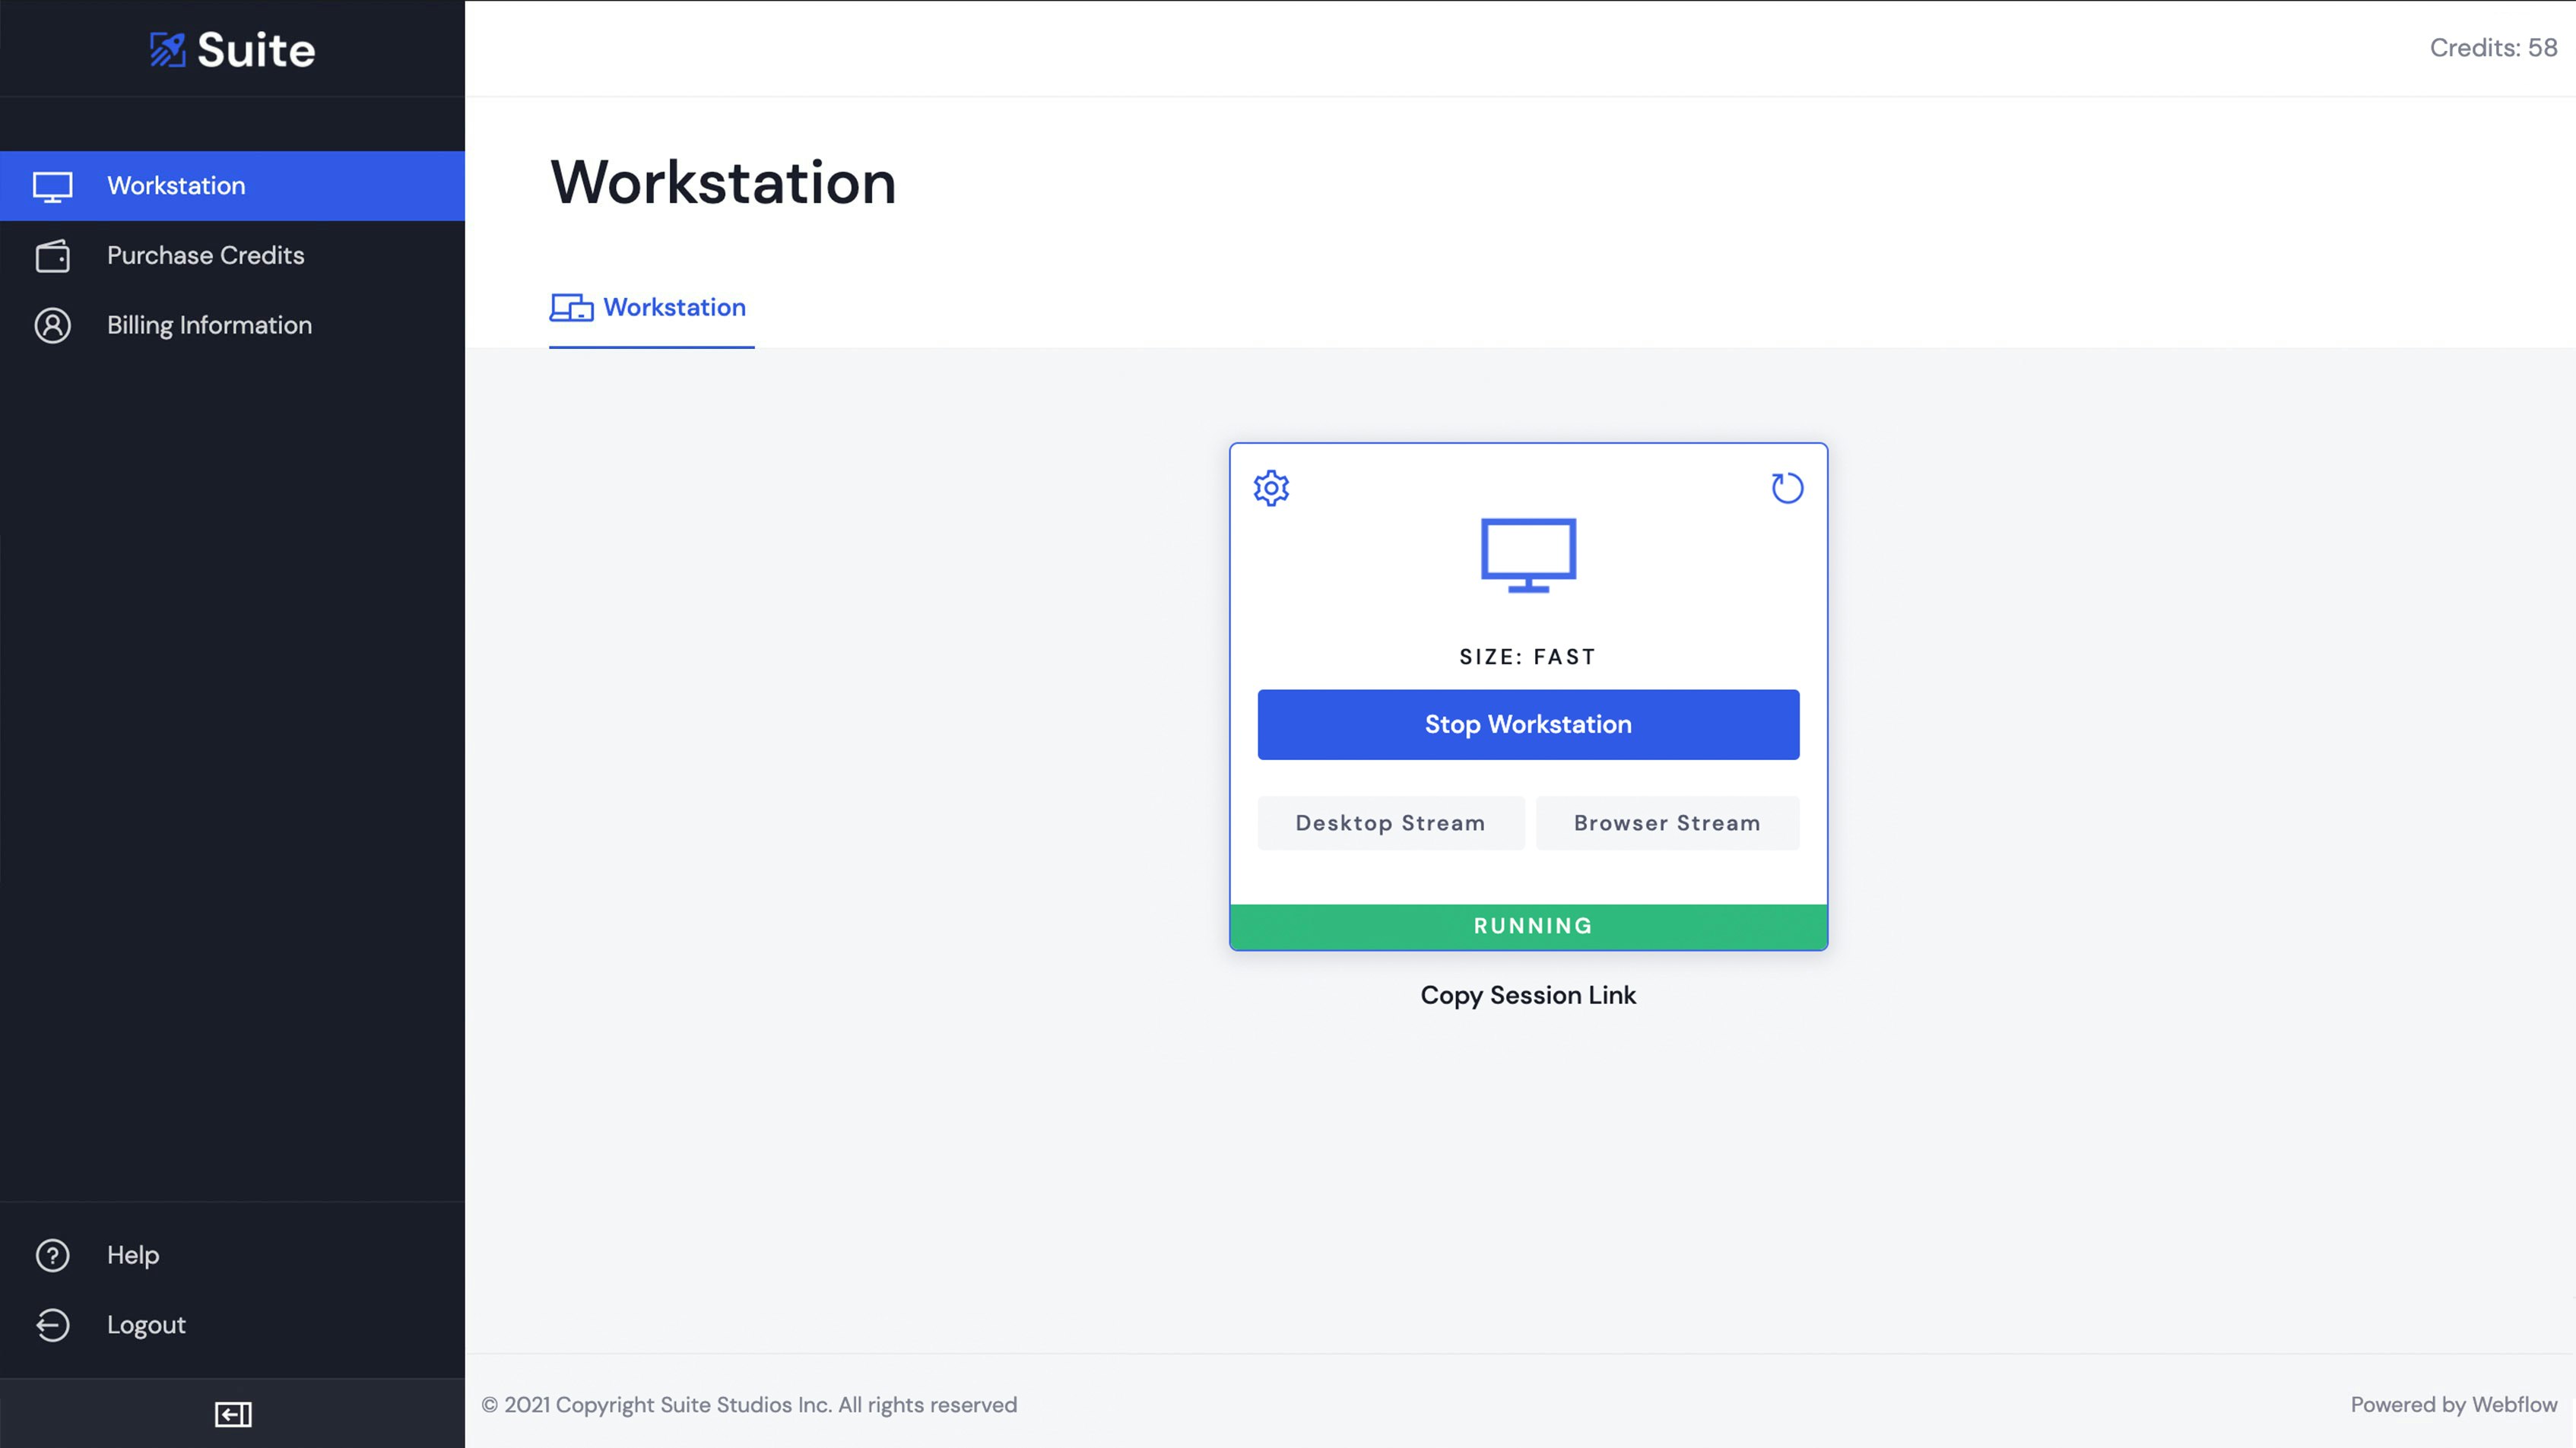The height and width of the screenshot is (1448, 2576).
Task: Click the Billing Information person icon
Action: [x=53, y=325]
